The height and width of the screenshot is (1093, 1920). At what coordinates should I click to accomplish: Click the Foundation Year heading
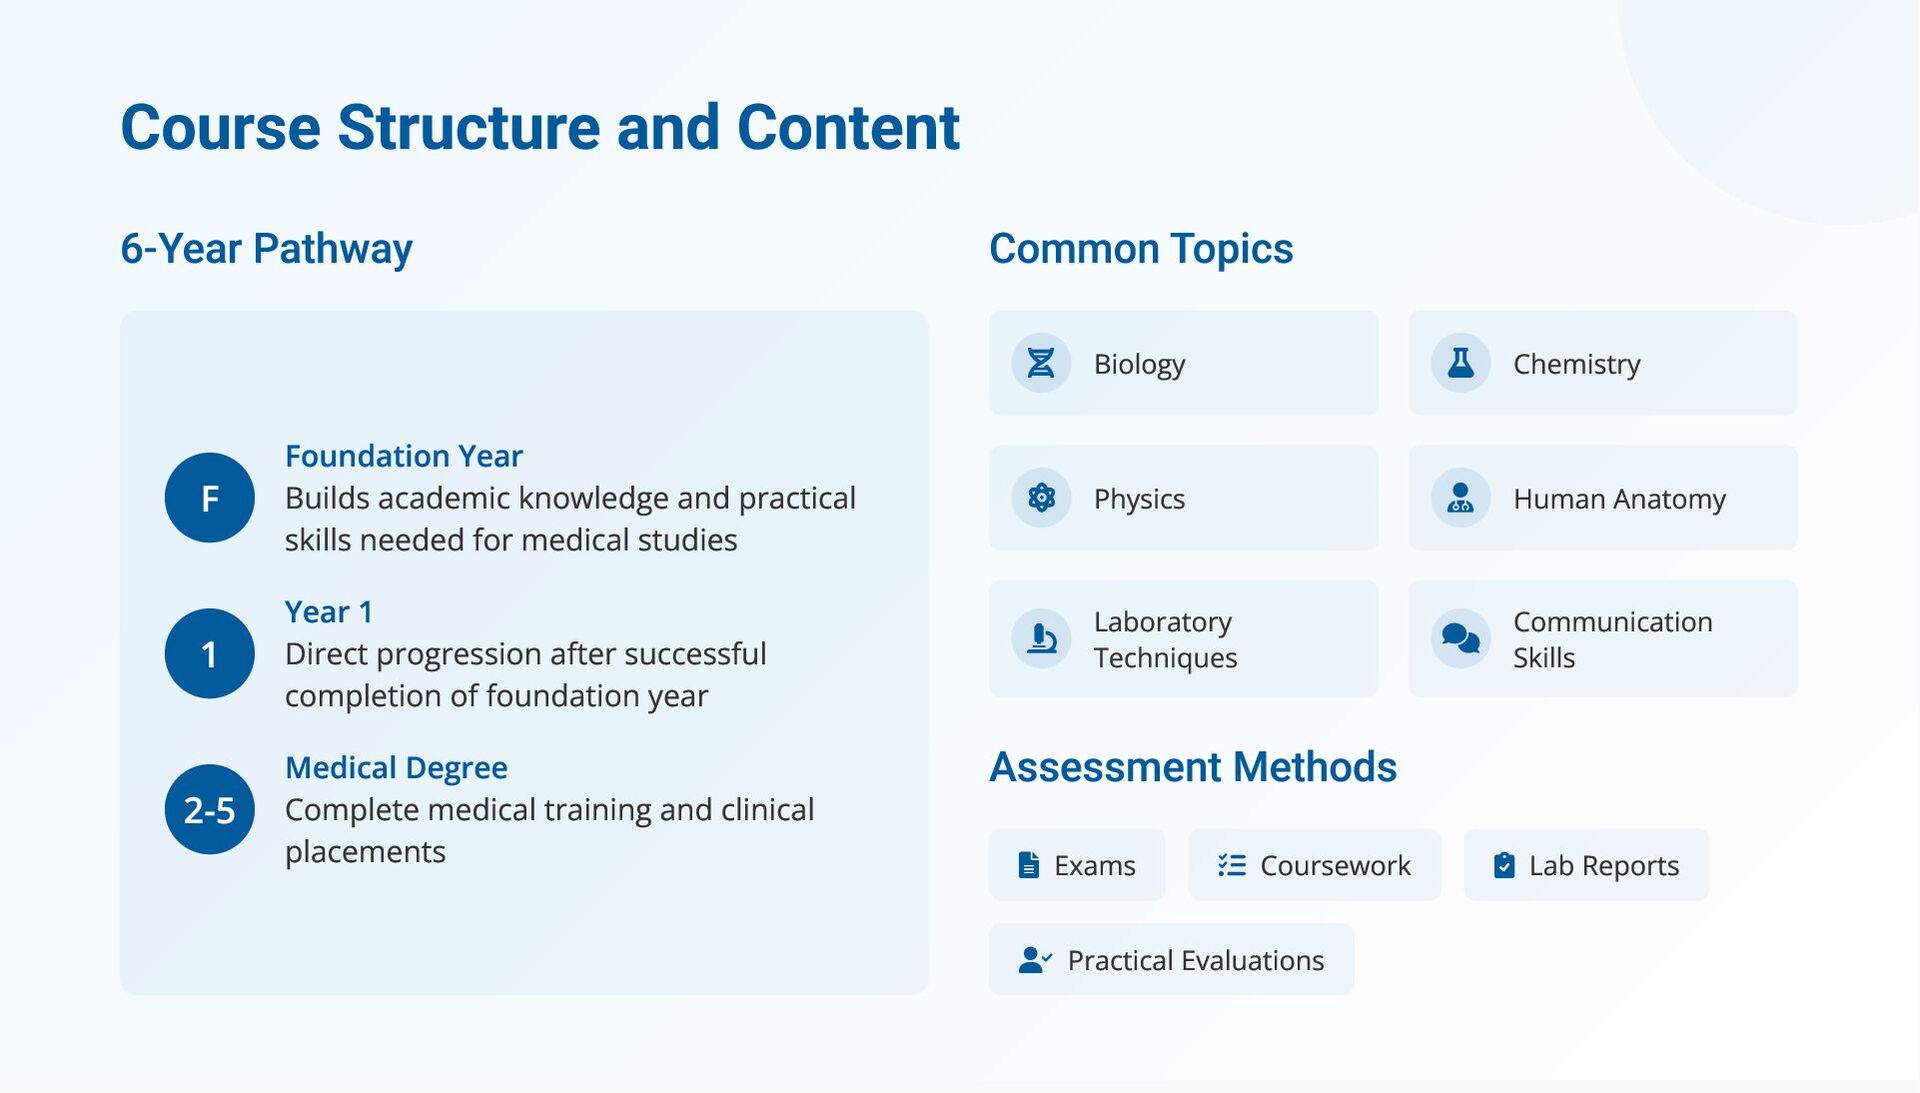pyautogui.click(x=404, y=456)
